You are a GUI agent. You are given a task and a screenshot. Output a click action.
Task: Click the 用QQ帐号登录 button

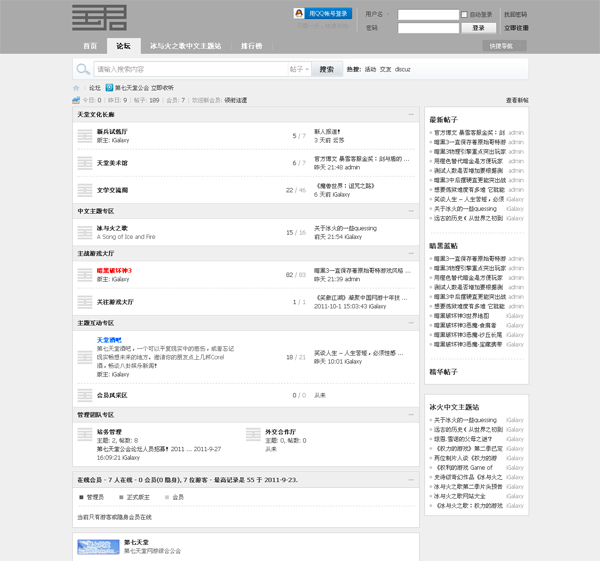(x=323, y=13)
